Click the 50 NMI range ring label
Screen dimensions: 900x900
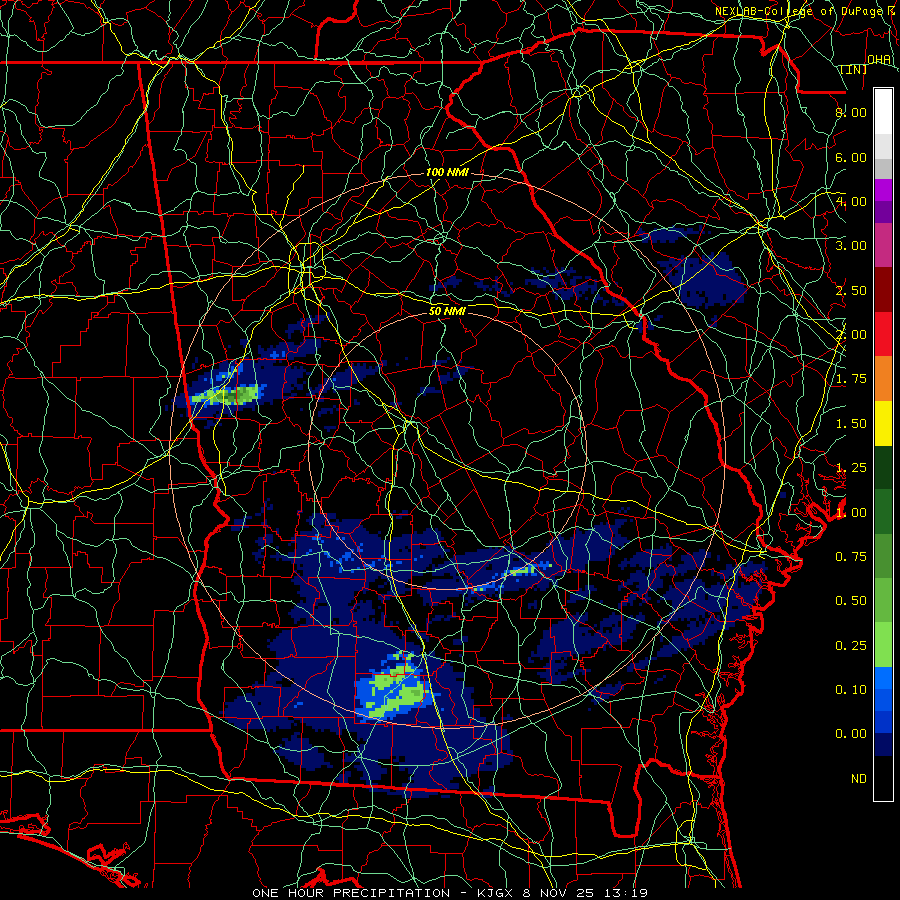pos(447,311)
